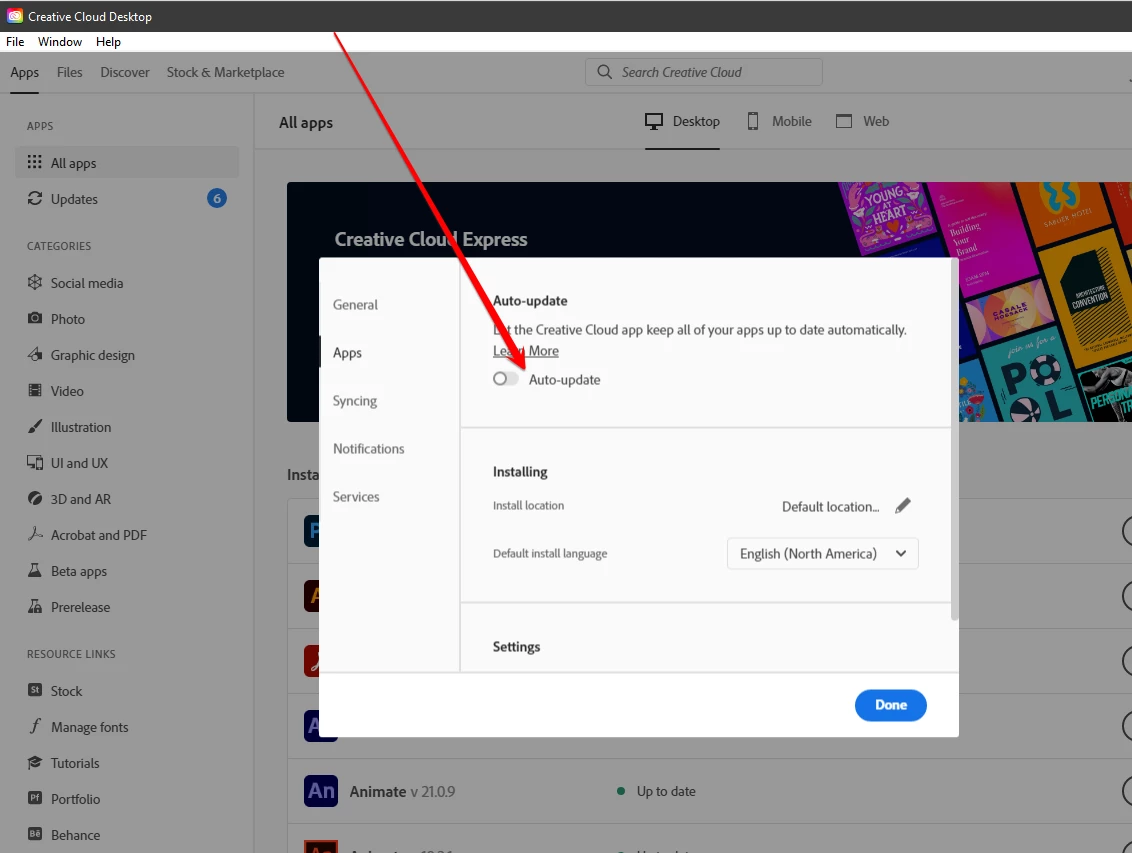Viewport: 1132px width, 853px height.
Task: Click the Default install language label
Action: [550, 554]
